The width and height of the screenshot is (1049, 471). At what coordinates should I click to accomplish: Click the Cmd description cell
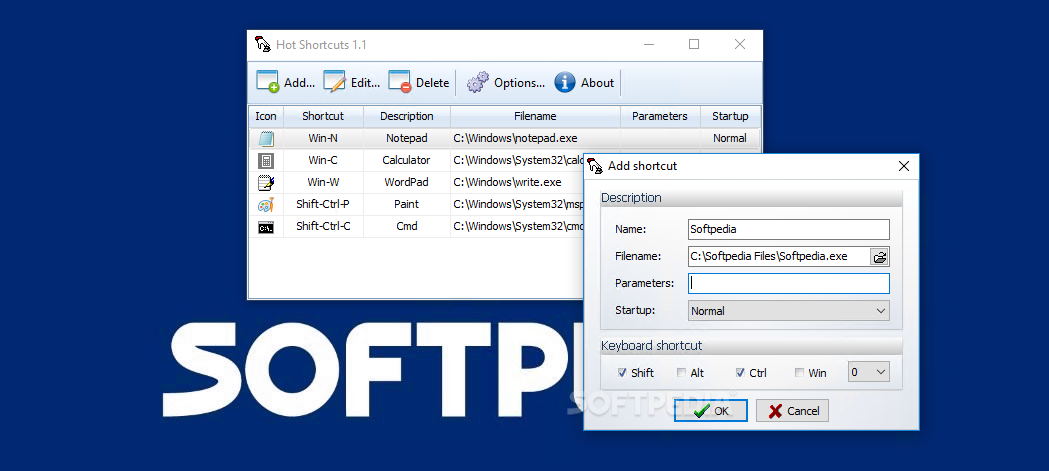407,226
